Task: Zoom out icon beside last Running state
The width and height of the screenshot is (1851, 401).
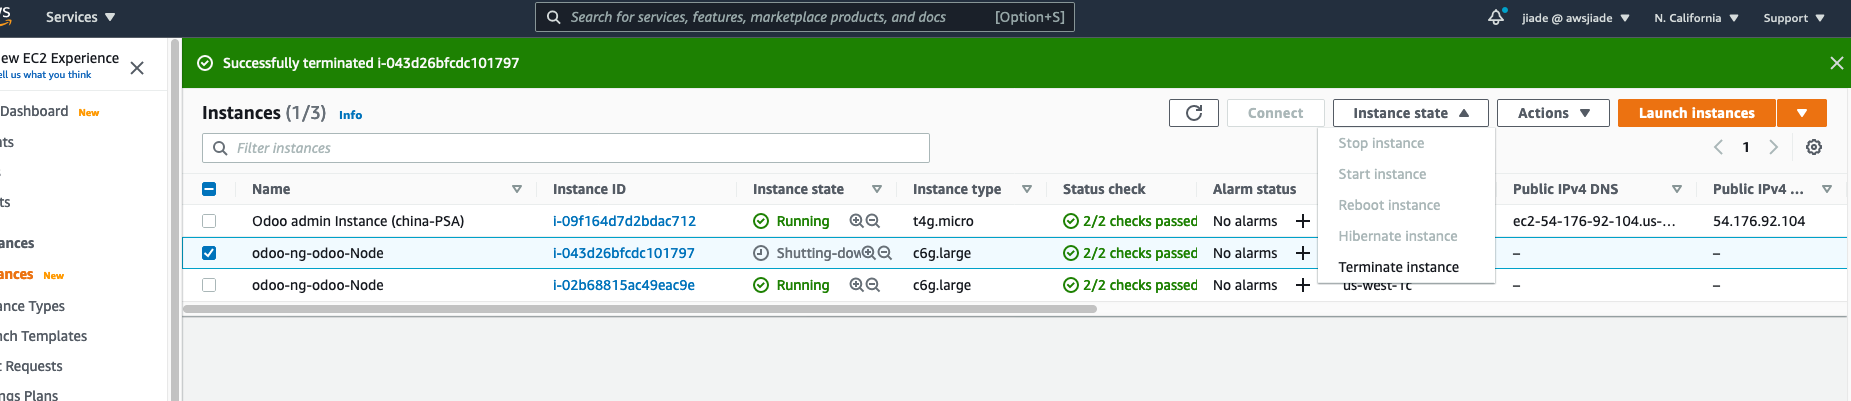Action: tap(873, 285)
